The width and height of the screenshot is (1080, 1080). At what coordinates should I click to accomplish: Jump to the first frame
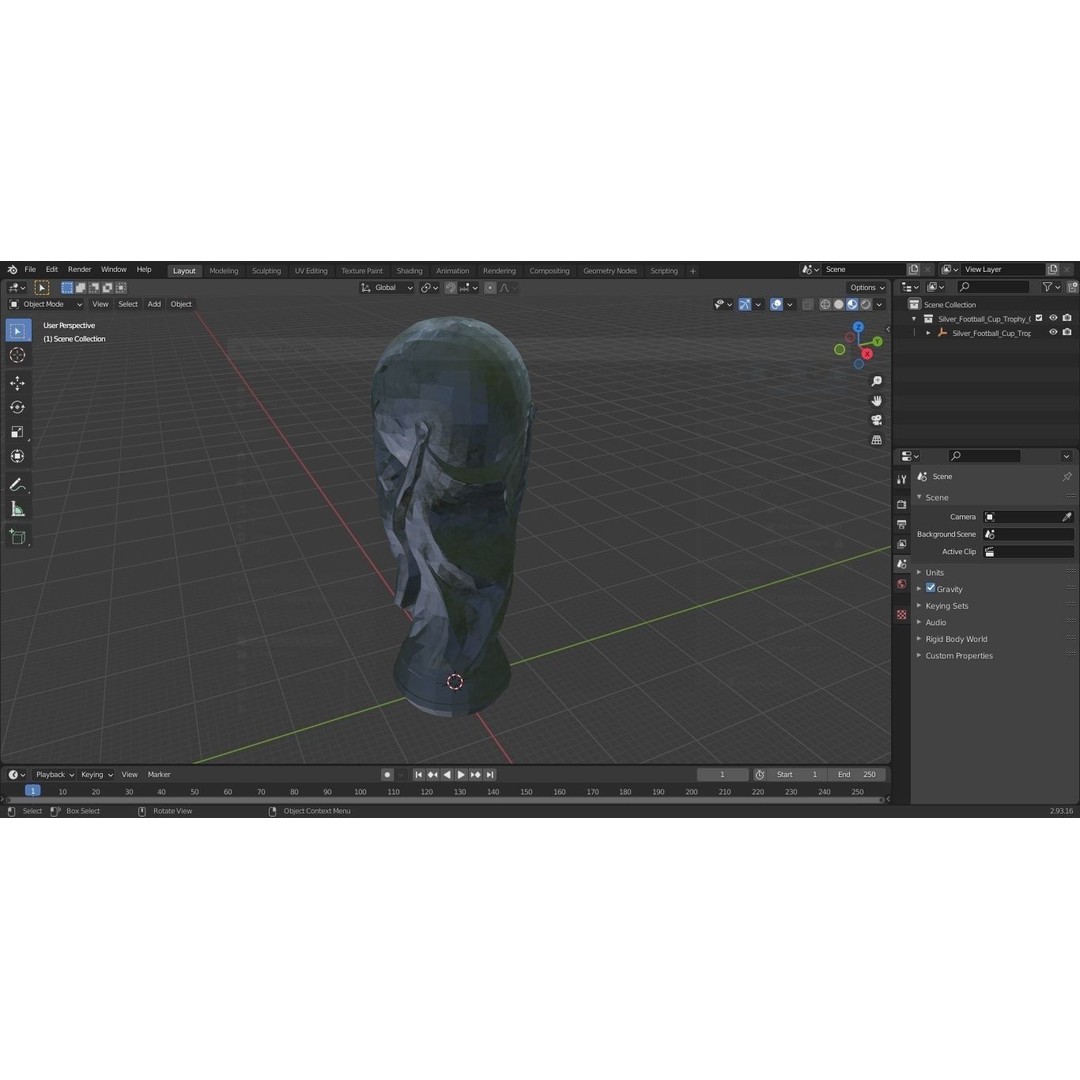418,775
